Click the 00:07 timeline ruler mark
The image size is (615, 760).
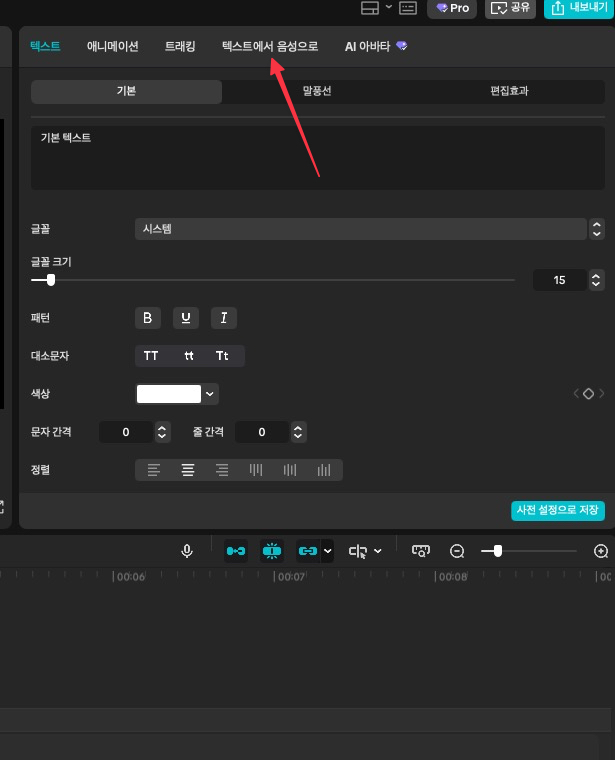tap(292, 577)
